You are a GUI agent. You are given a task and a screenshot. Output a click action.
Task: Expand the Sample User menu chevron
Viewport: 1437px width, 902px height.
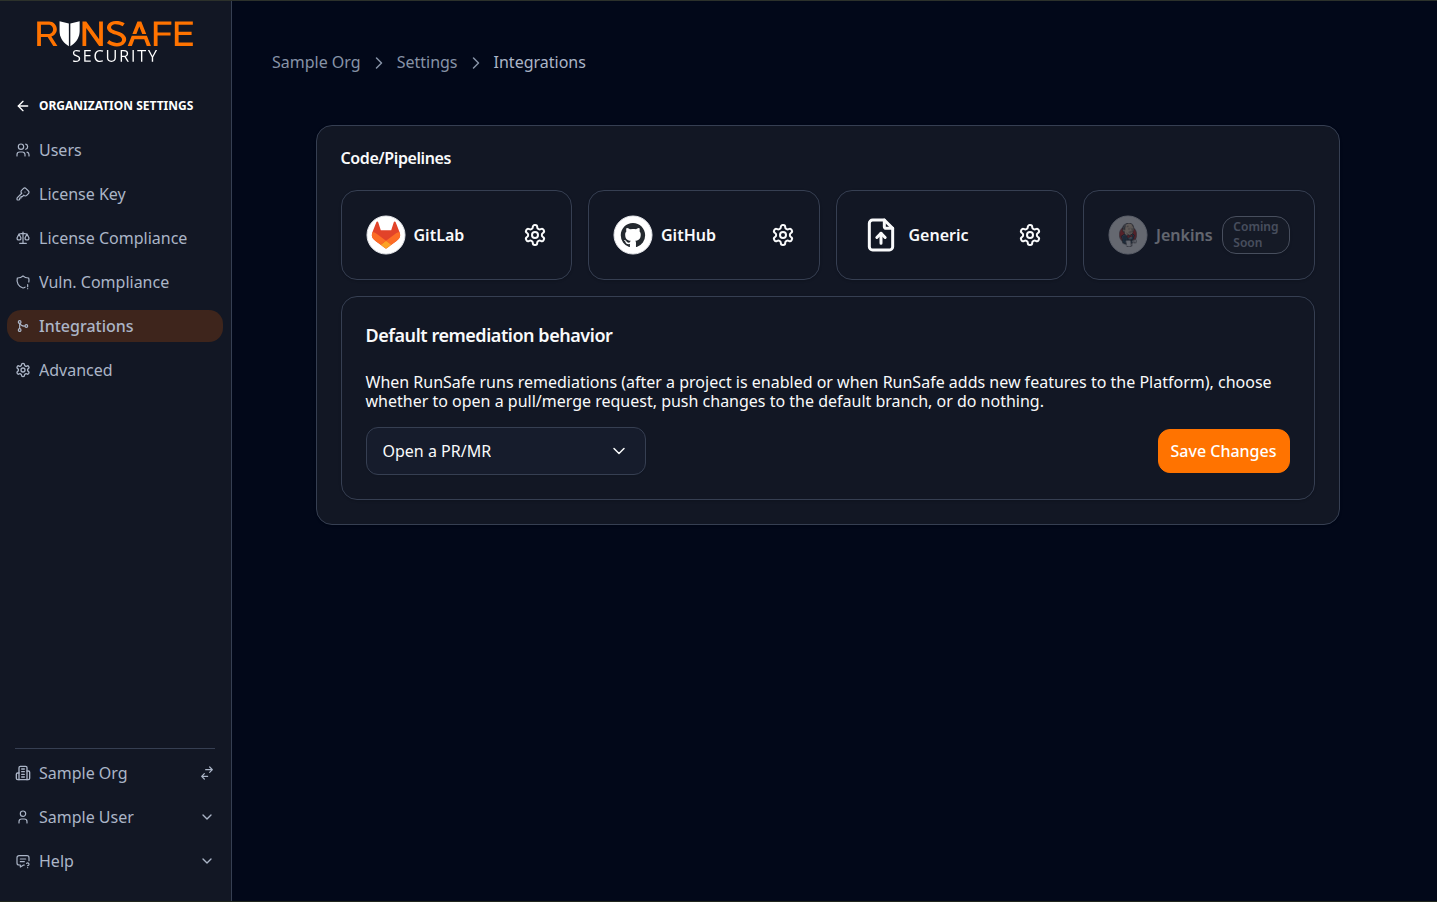click(207, 817)
